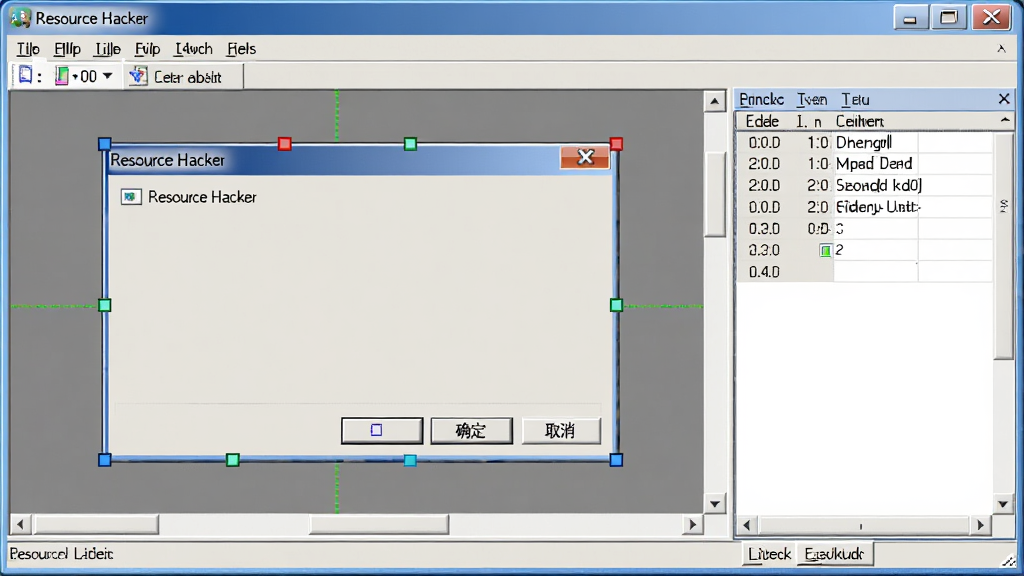Click the green icon in the 0.3.0 row
Image resolution: width=1024 pixels, height=576 pixels.
pyautogui.click(x=825, y=250)
